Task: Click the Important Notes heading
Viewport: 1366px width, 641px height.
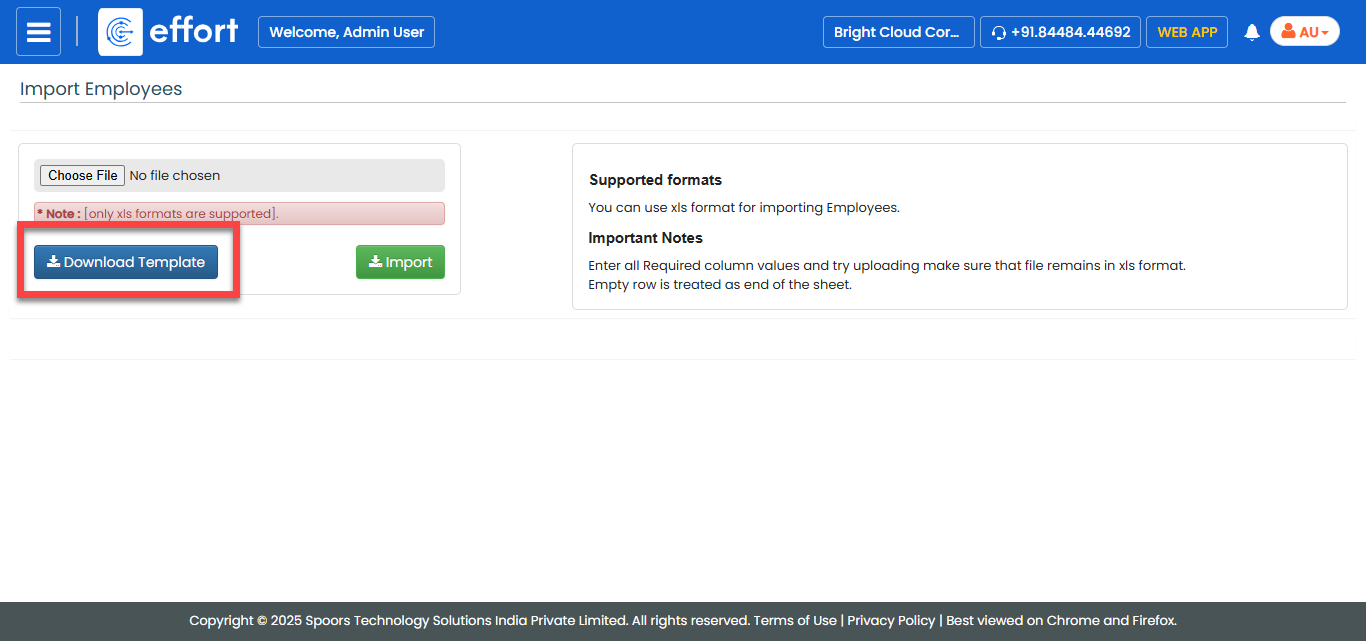Action: pyautogui.click(x=645, y=238)
